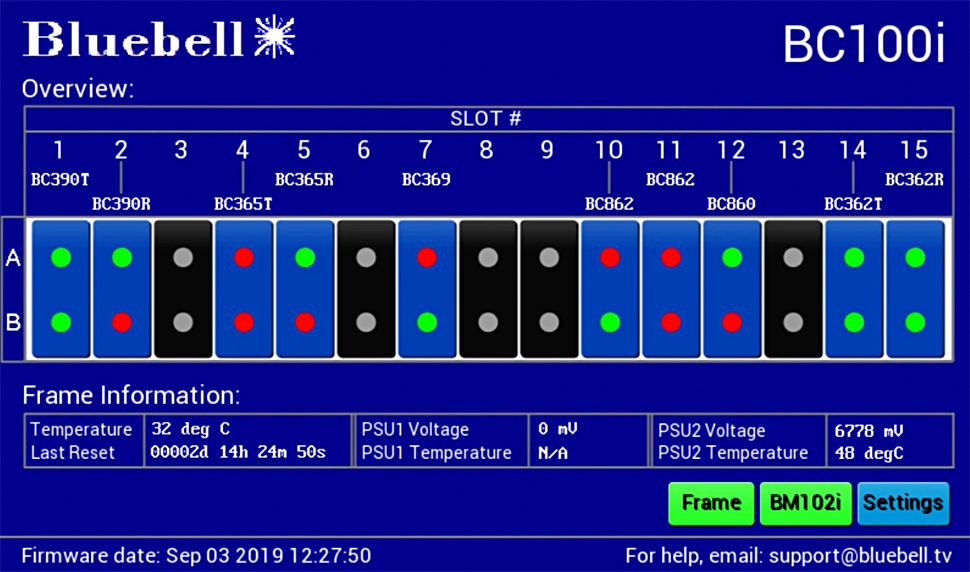Viewport: 970px width, 572px height.
Task: Click slot 6 channel B grey indicator
Action: tap(366, 322)
